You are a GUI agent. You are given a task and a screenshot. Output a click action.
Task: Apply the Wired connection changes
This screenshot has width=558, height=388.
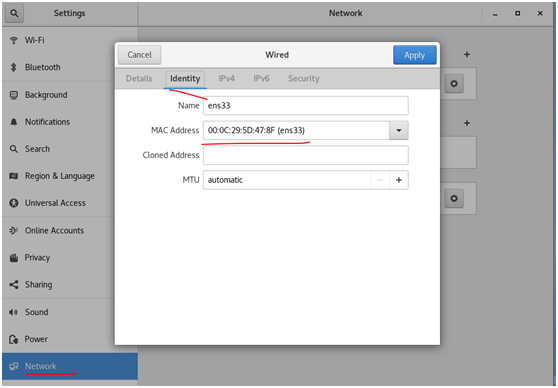pos(415,55)
